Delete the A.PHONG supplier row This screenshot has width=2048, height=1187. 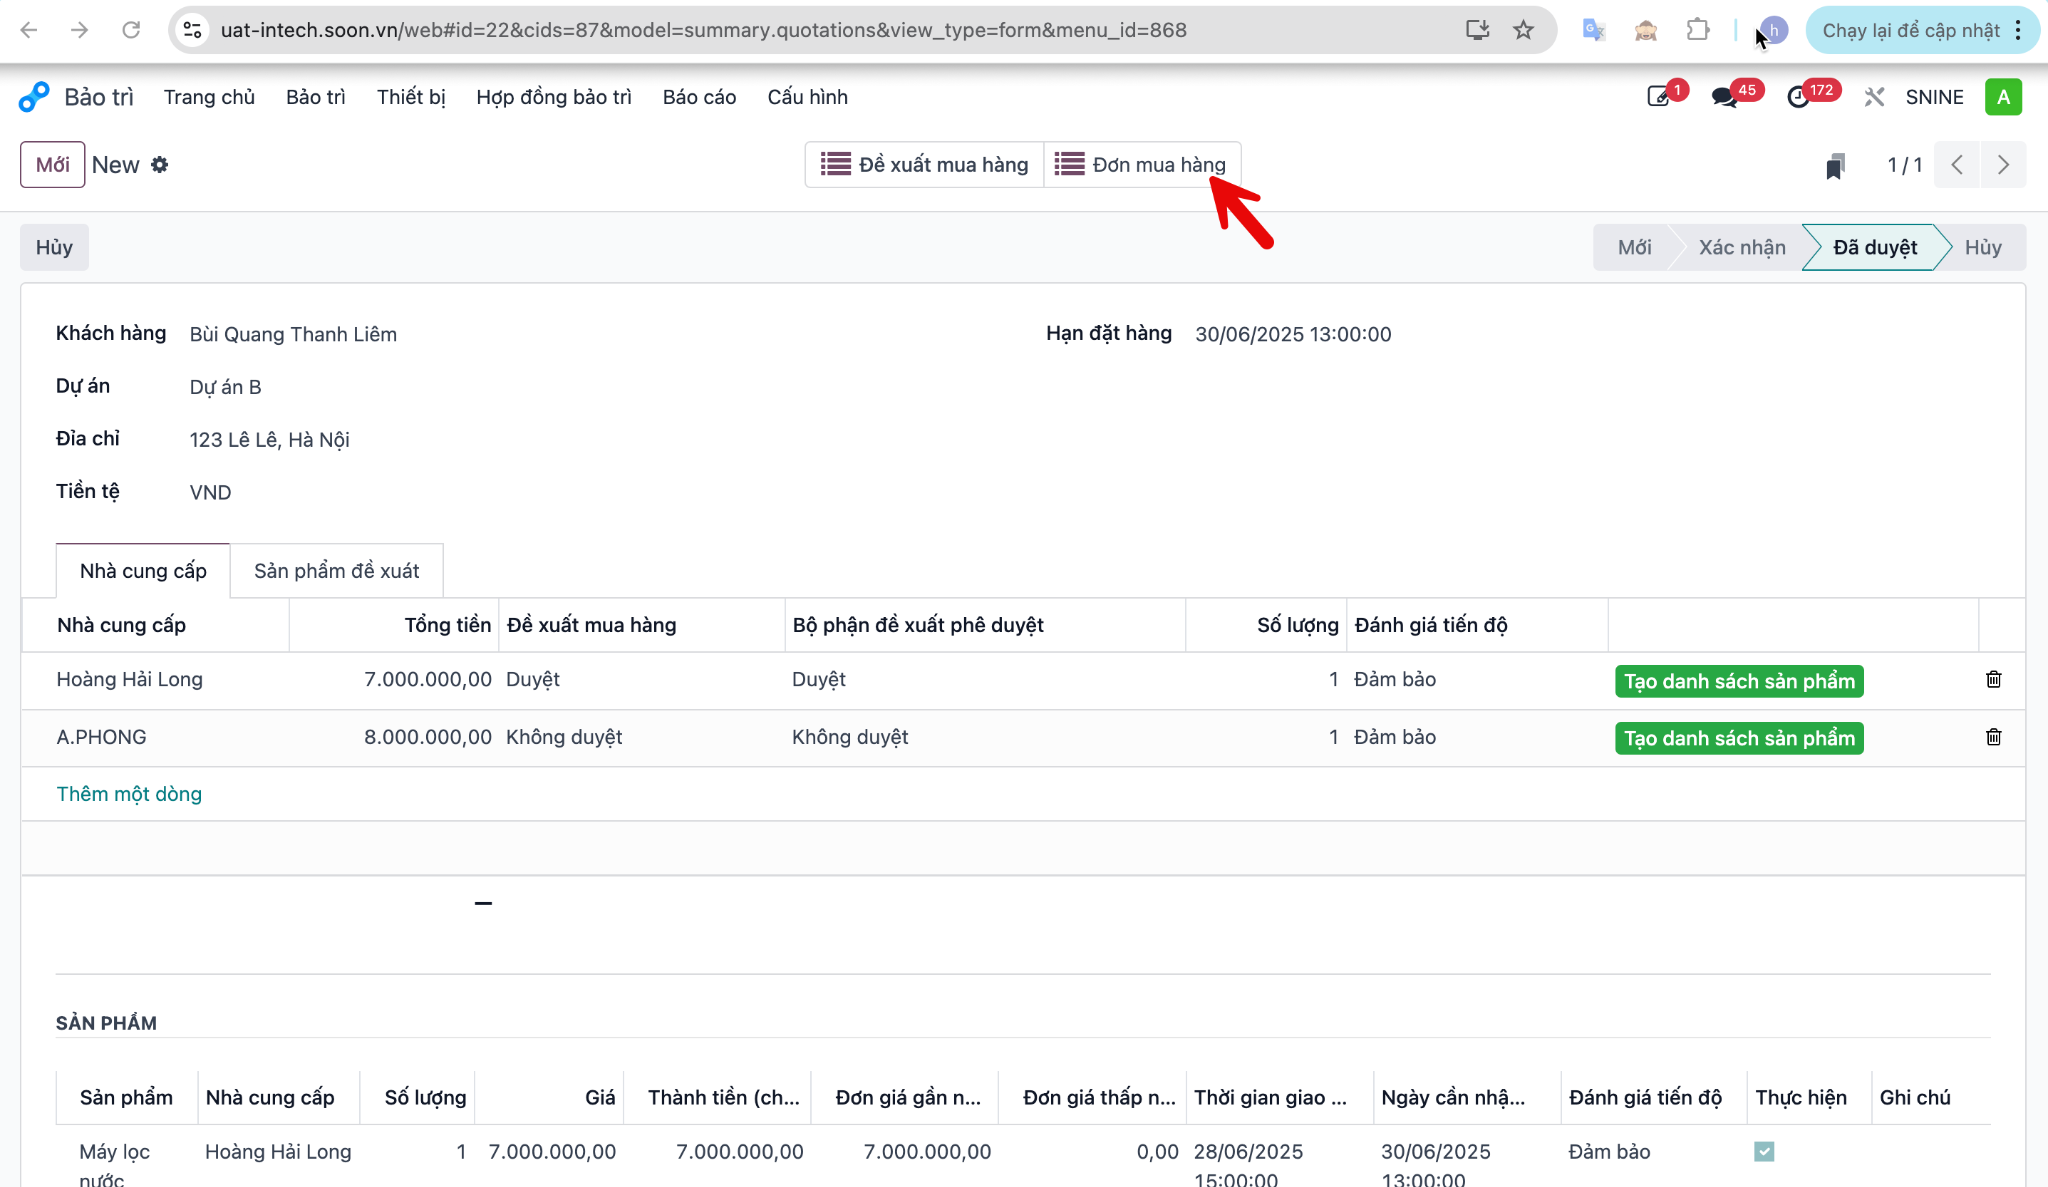click(1993, 737)
